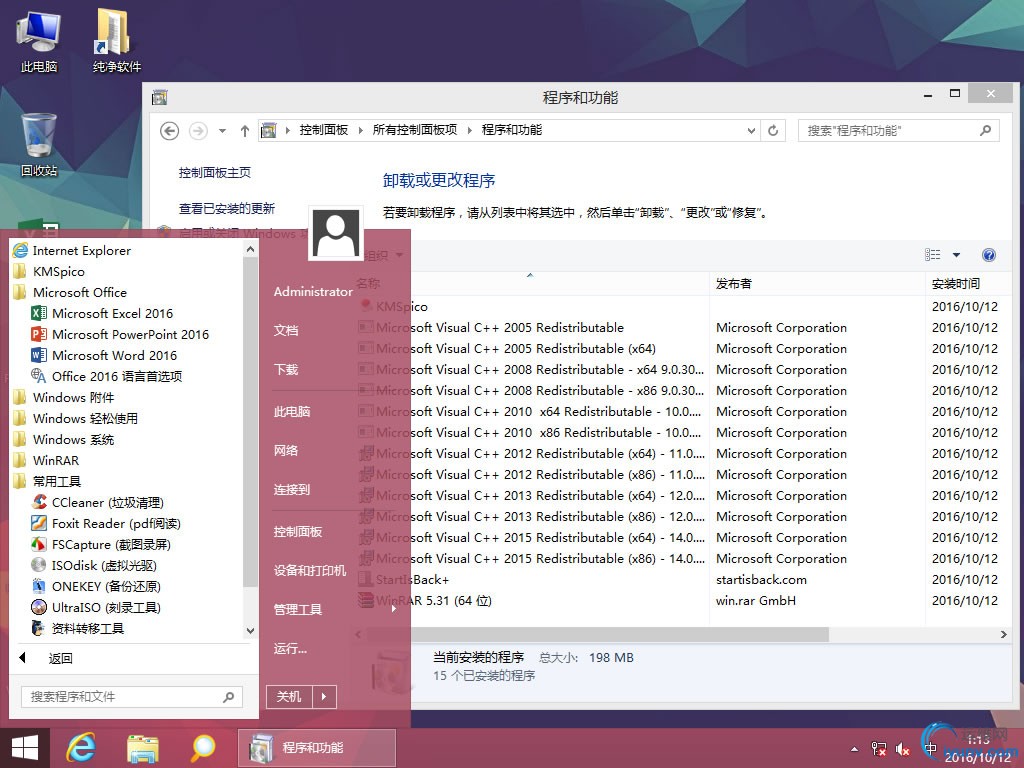Viewport: 1024px width, 768px height.
Task: Click the start menu list down arrow
Action: 250,631
